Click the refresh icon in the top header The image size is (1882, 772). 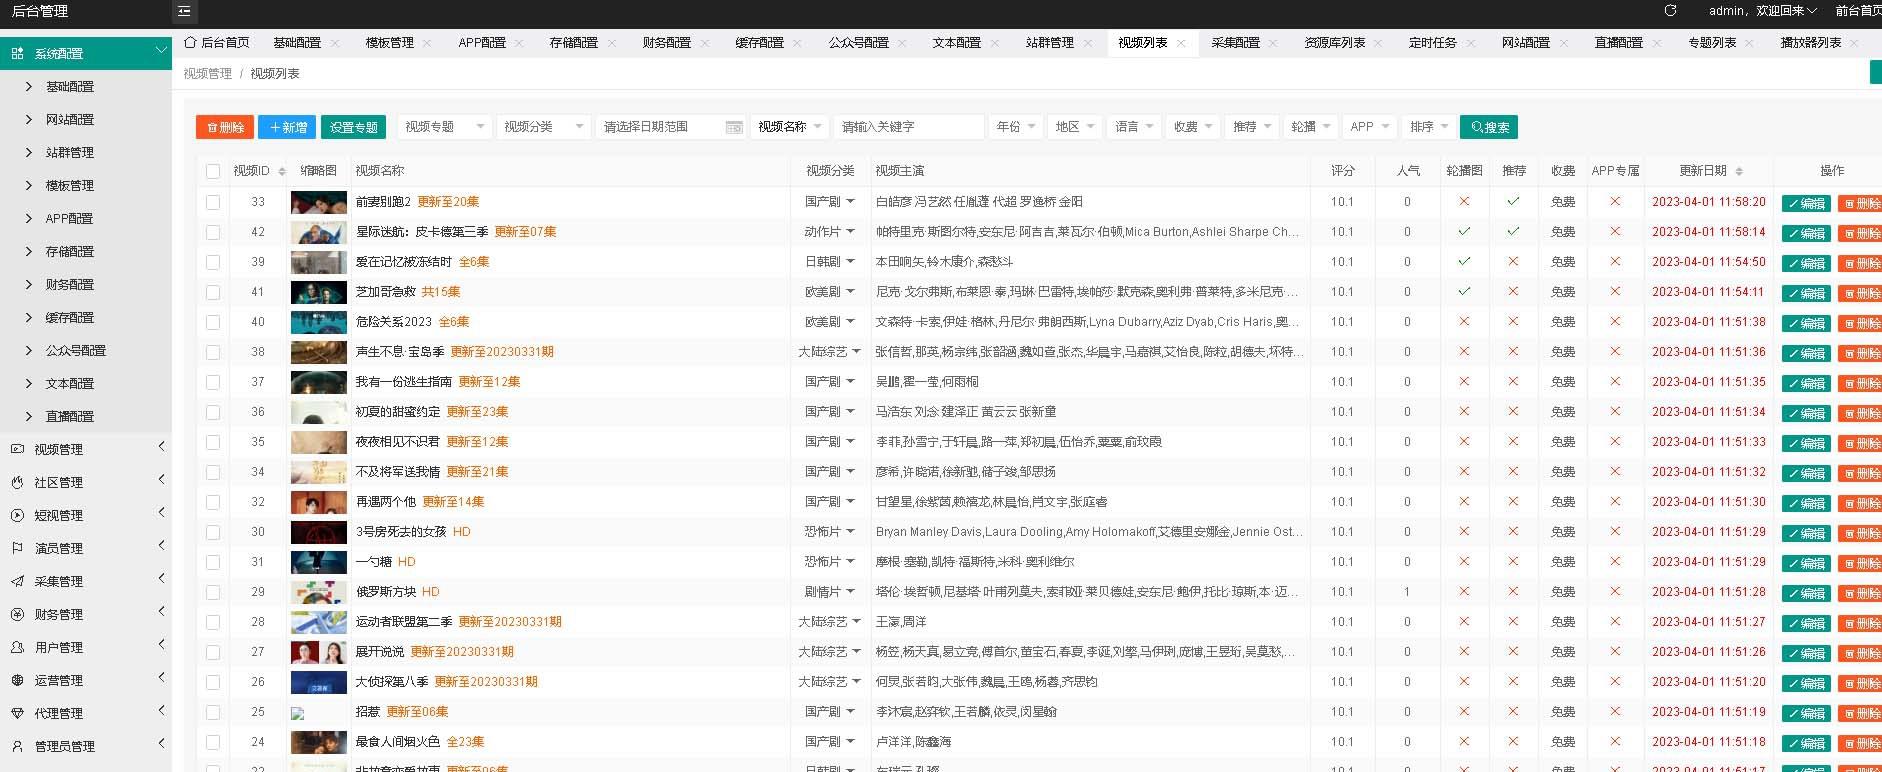pyautogui.click(x=1670, y=11)
